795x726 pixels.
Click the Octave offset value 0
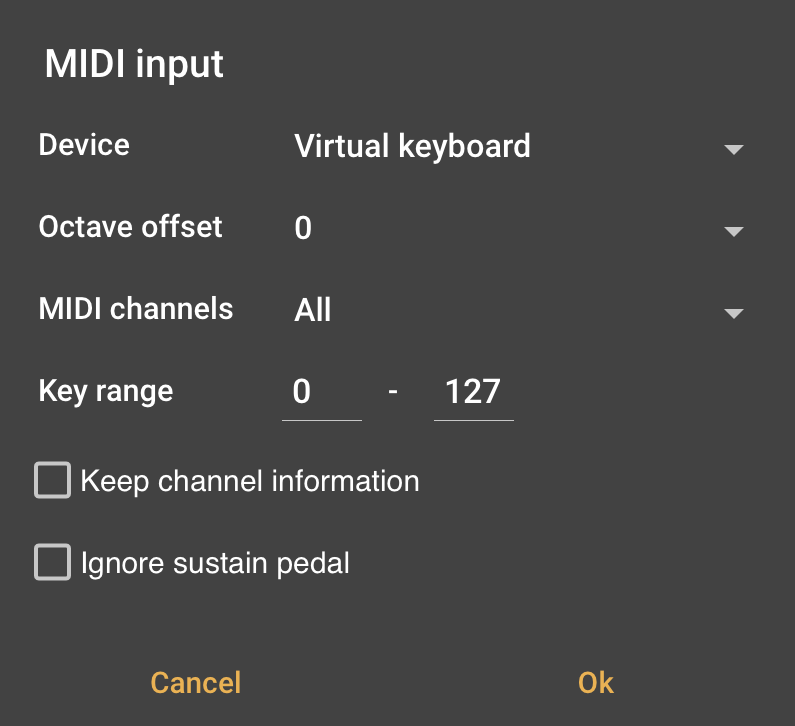point(303,229)
